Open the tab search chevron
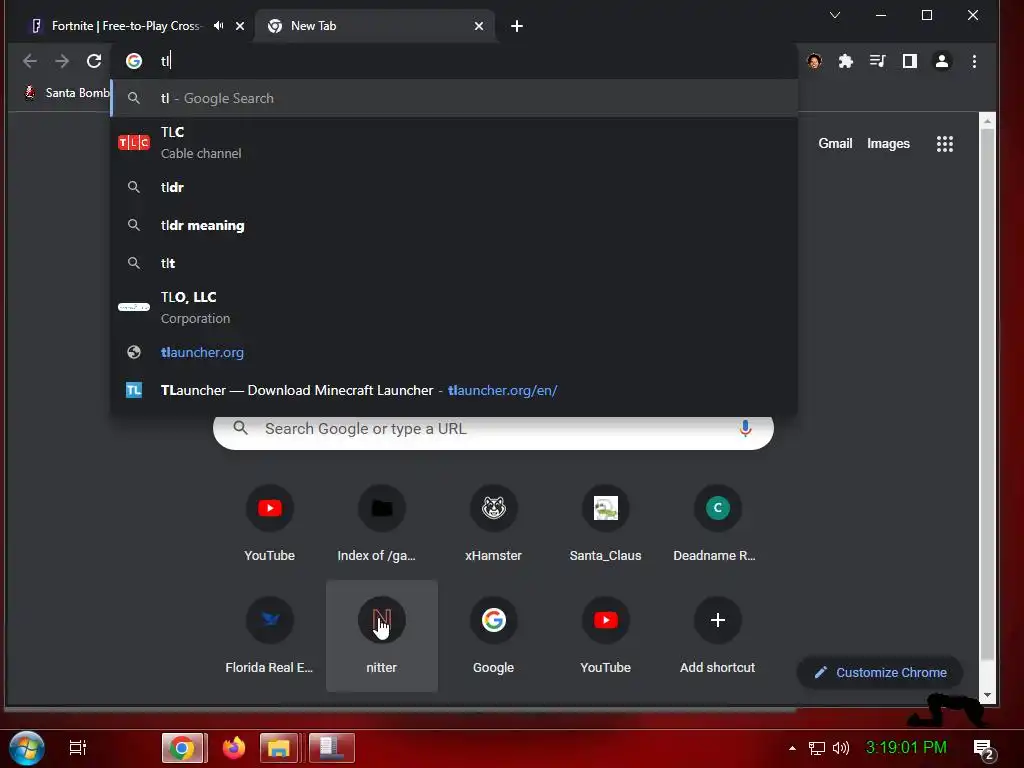 pyautogui.click(x=835, y=15)
